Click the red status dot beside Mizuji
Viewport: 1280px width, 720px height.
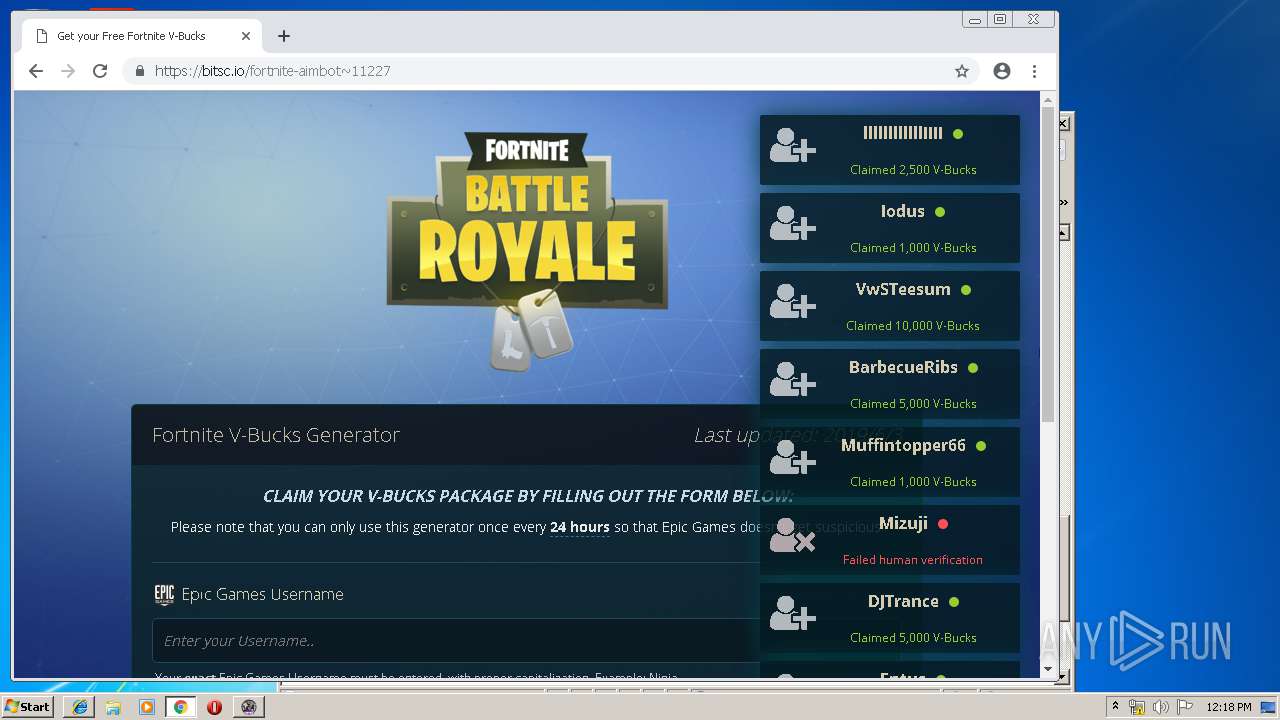[943, 524]
